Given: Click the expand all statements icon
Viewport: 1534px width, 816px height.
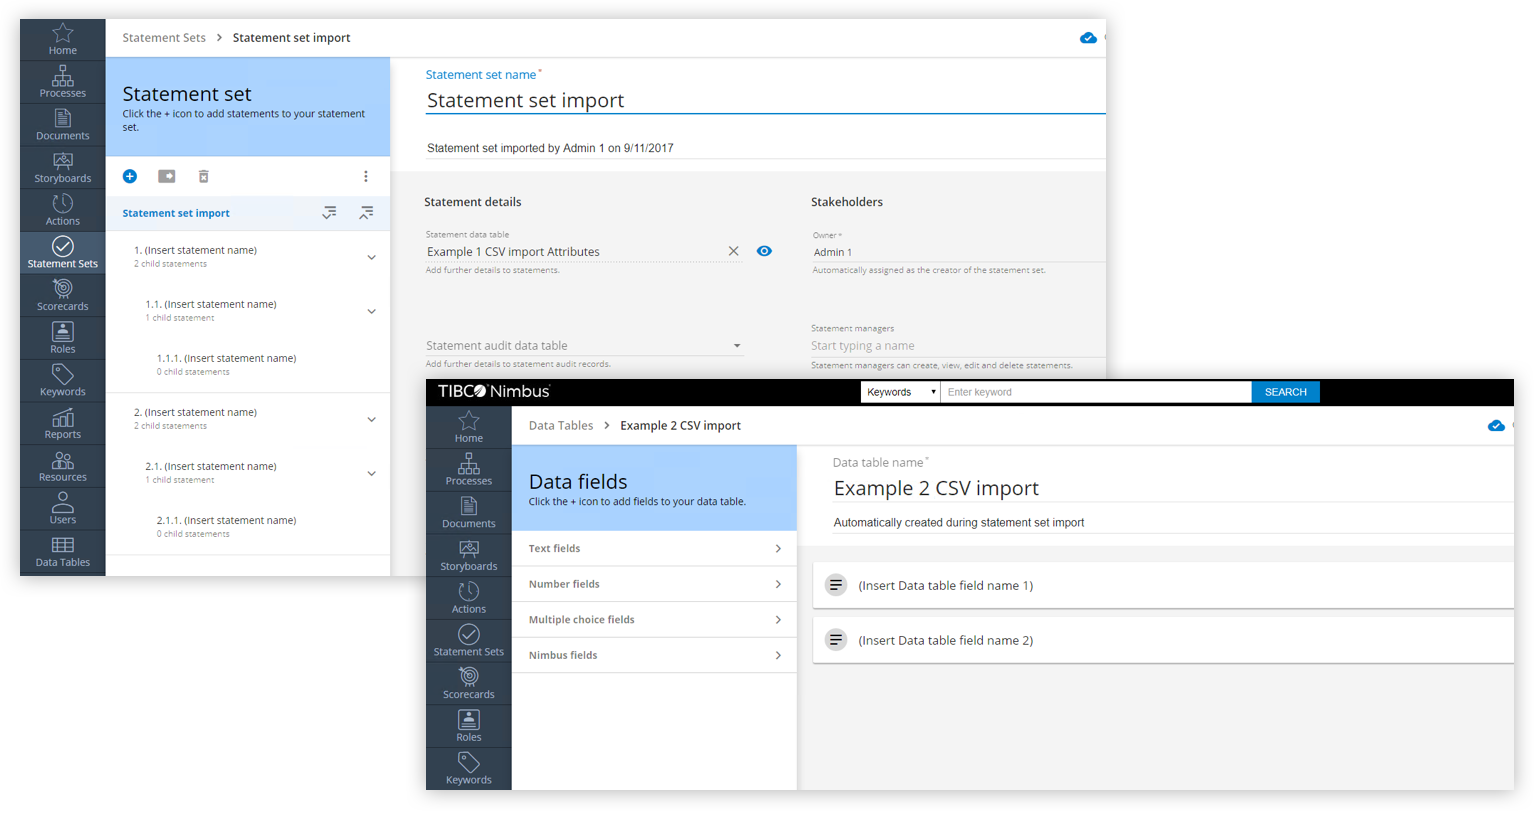Looking at the screenshot, I should point(329,213).
